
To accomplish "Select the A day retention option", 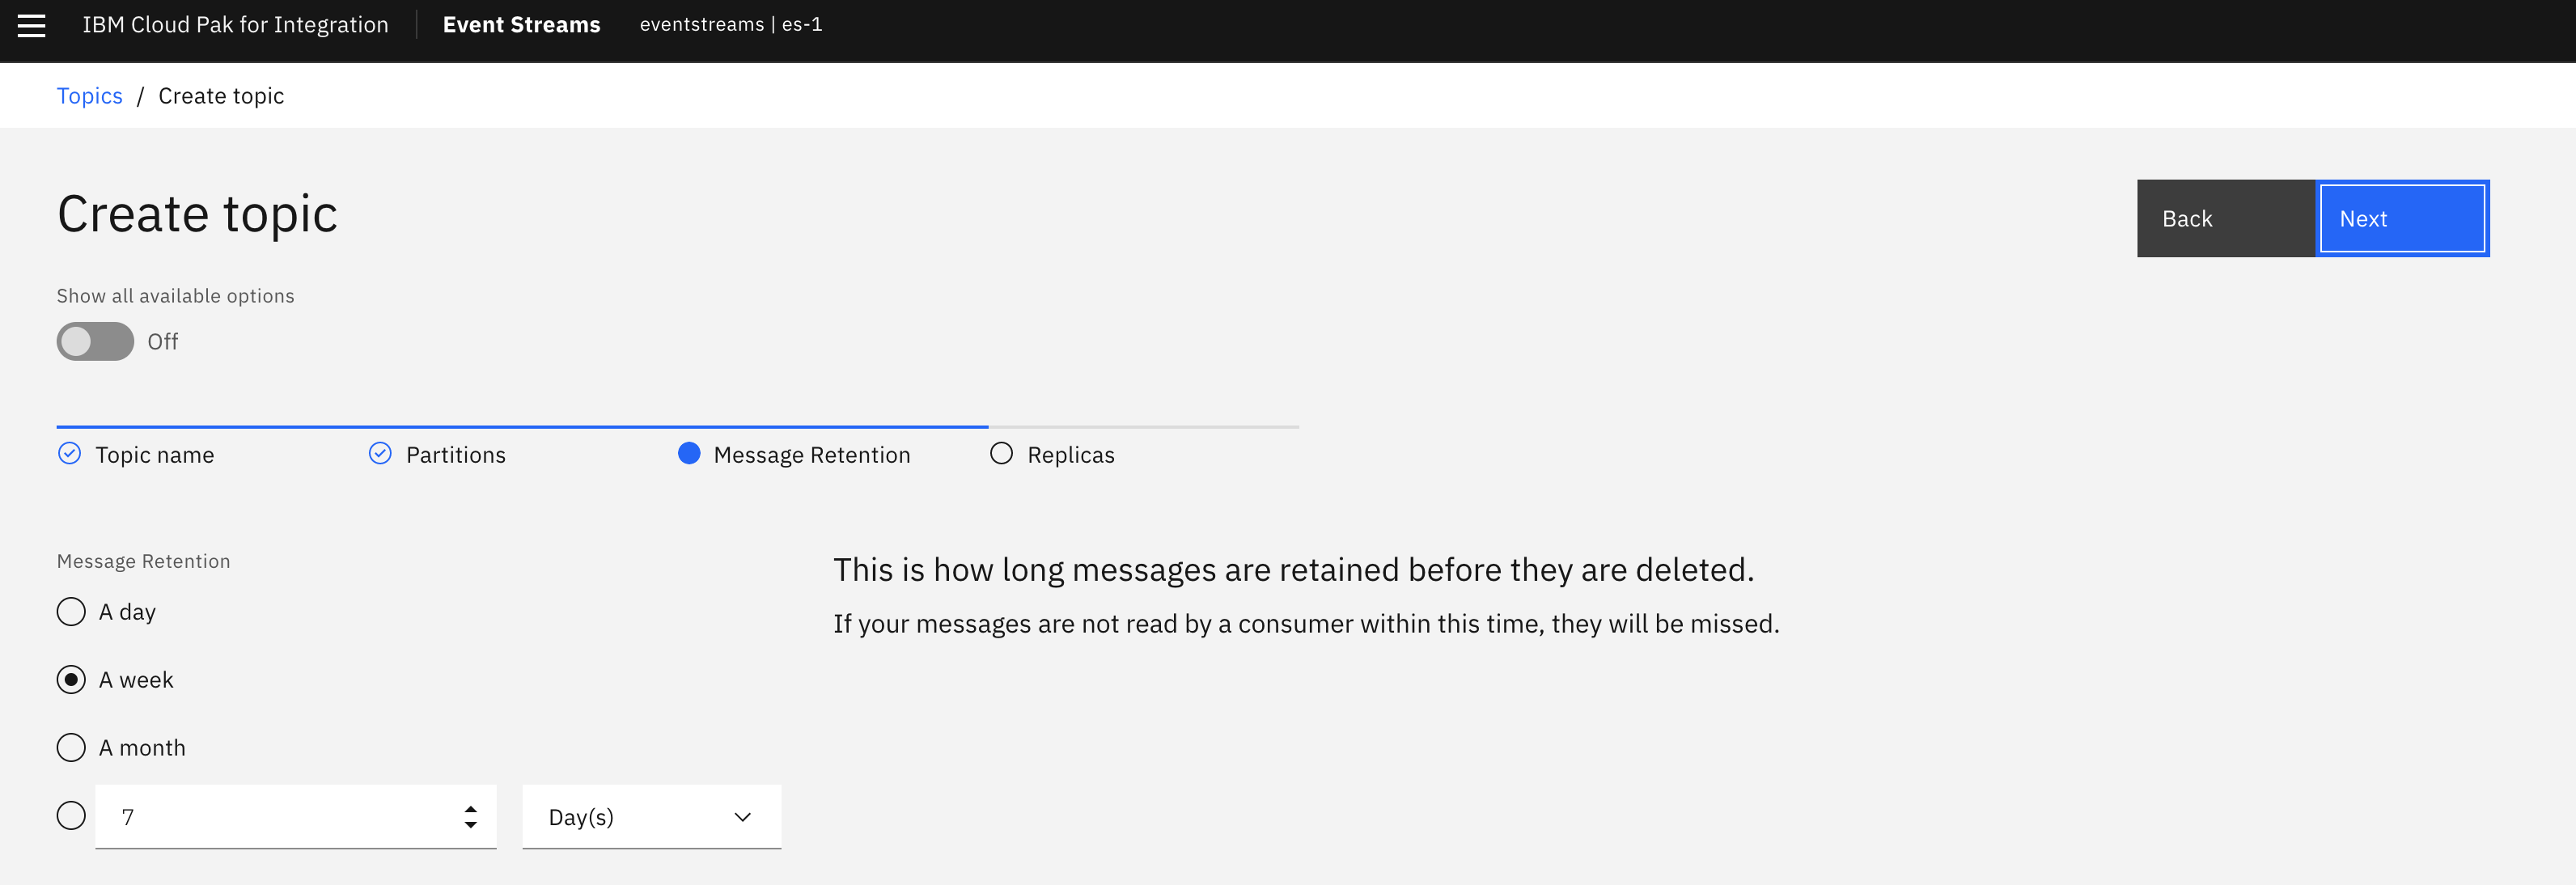I will [71, 612].
